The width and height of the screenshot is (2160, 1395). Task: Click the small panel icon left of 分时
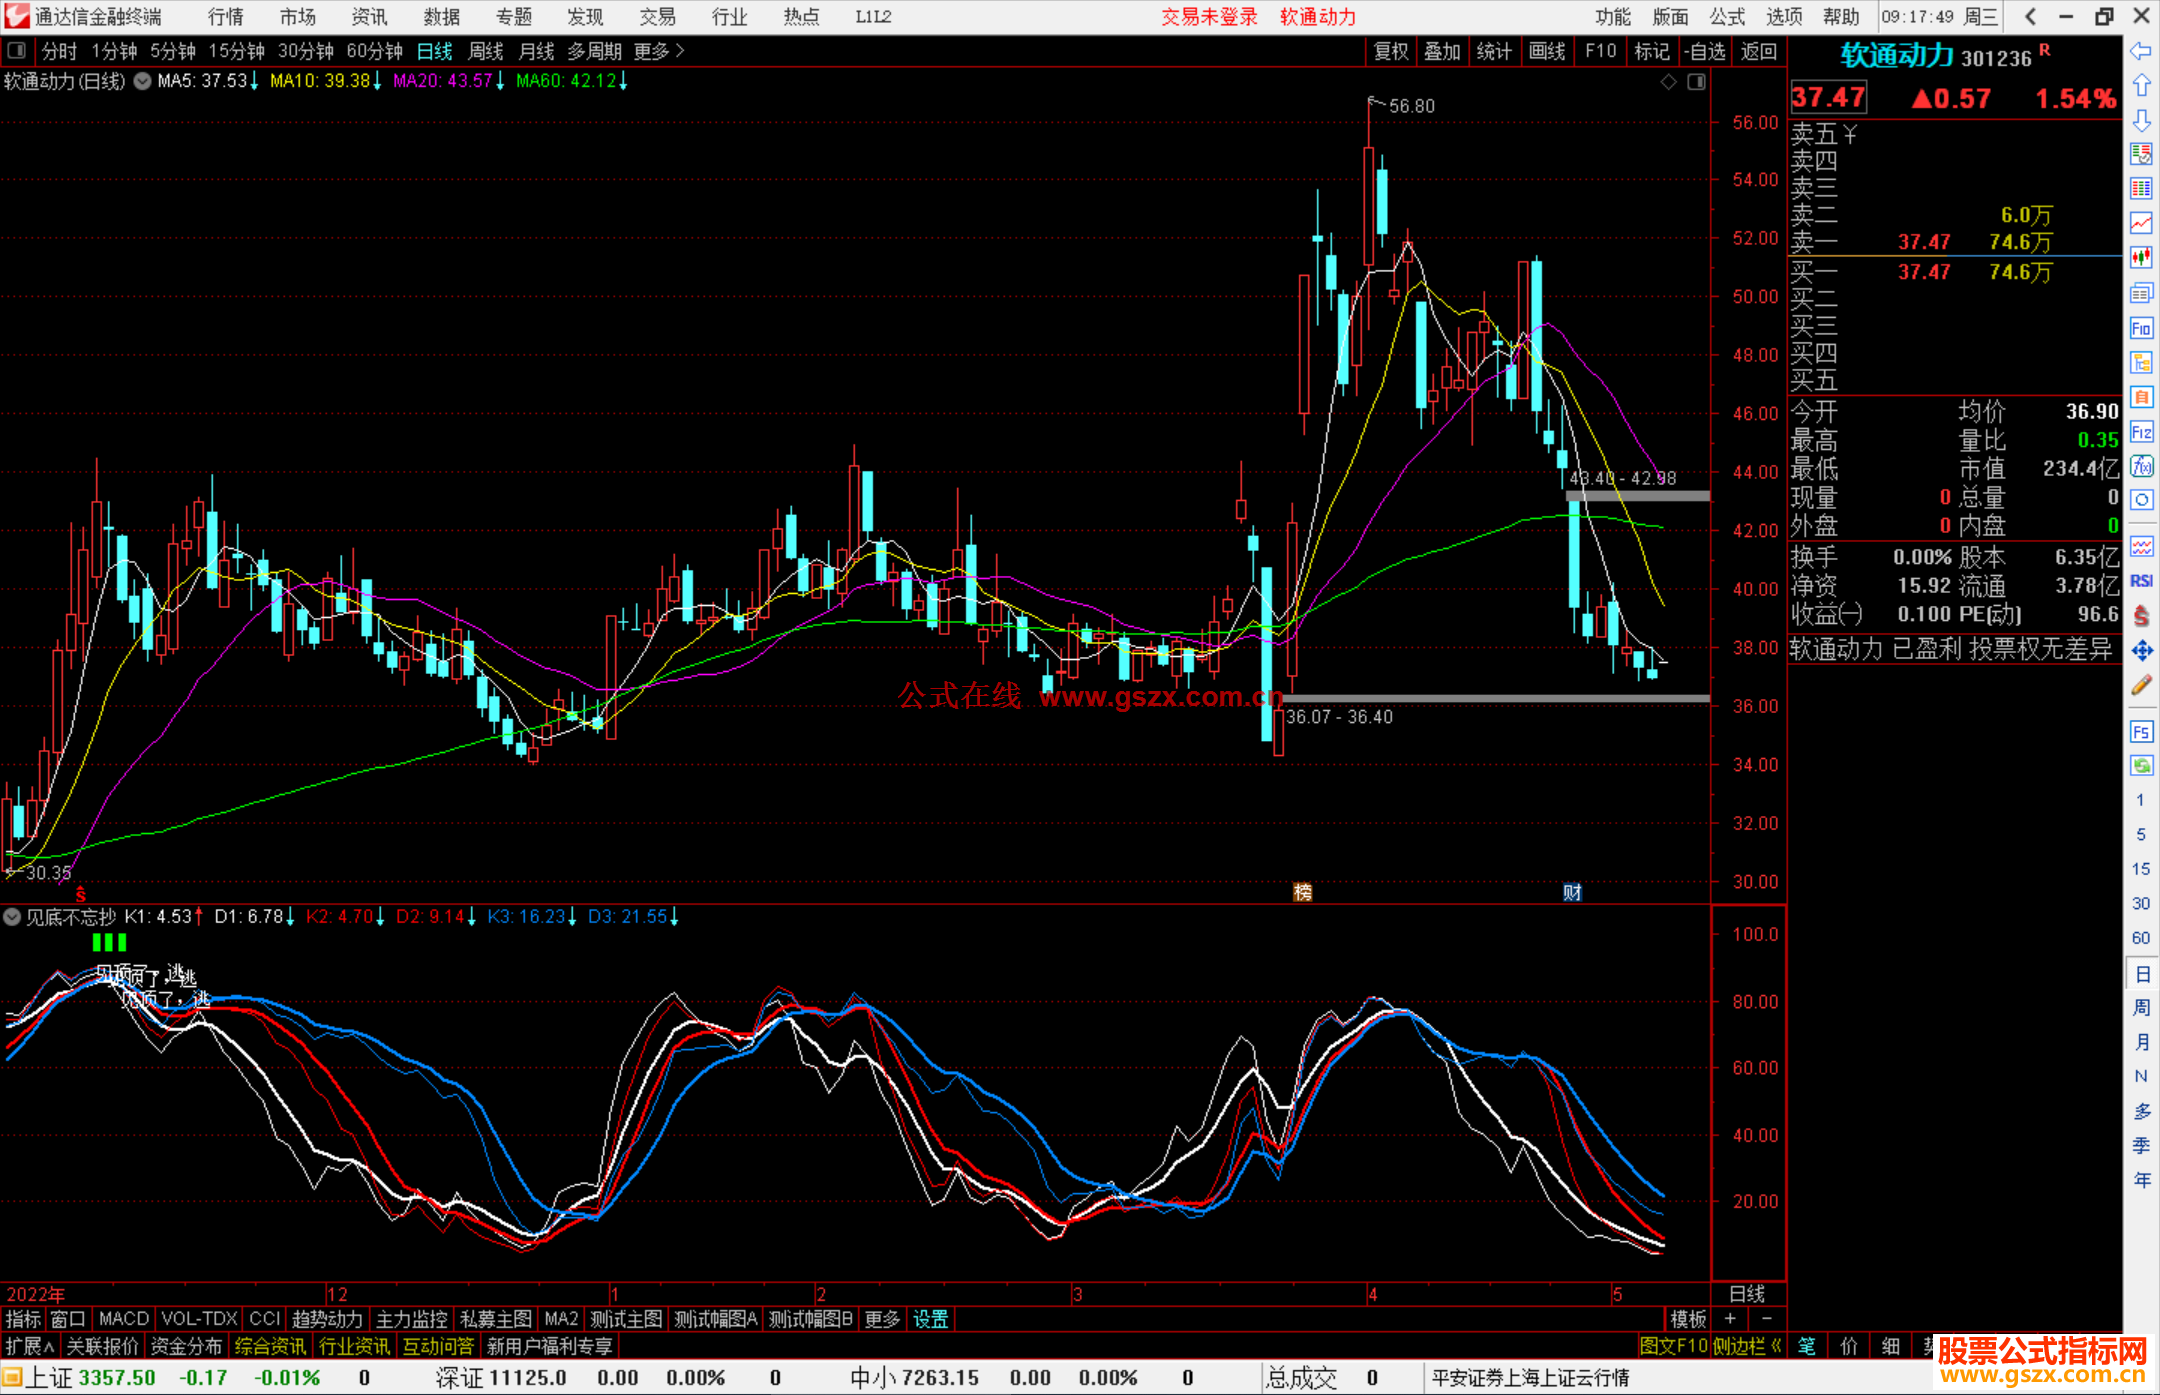point(17,51)
